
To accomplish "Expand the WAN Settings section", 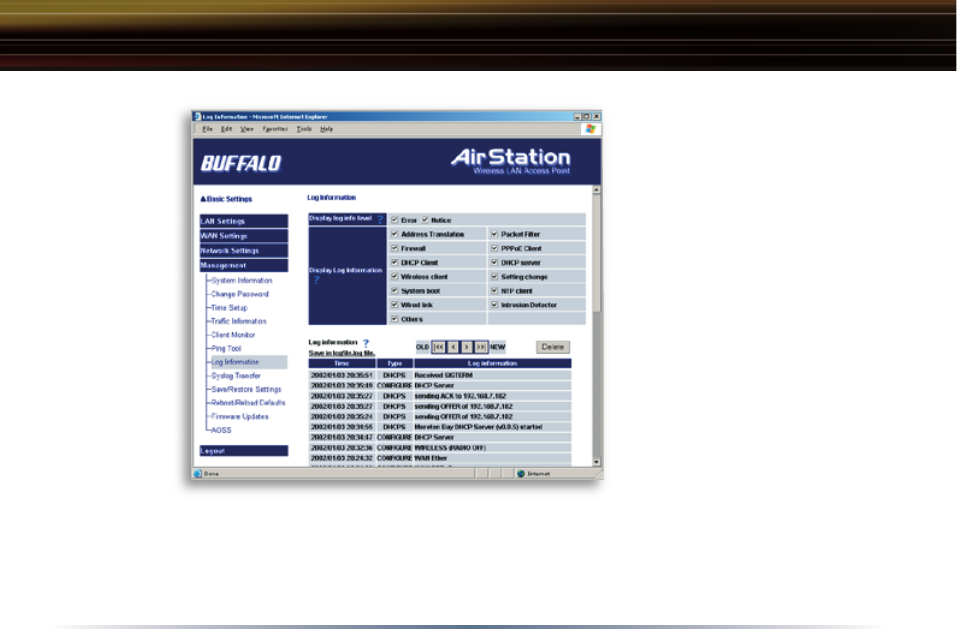I will 244,235.
